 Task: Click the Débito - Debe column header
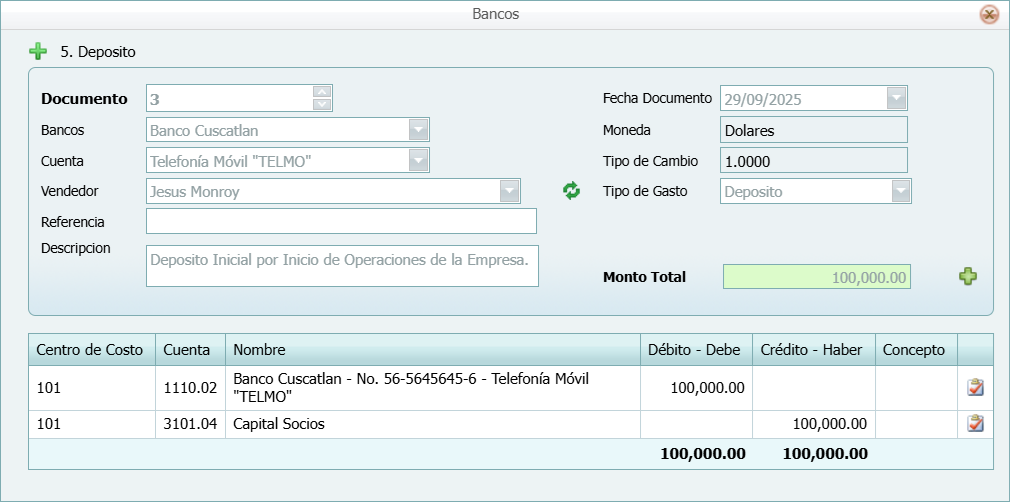tap(694, 350)
